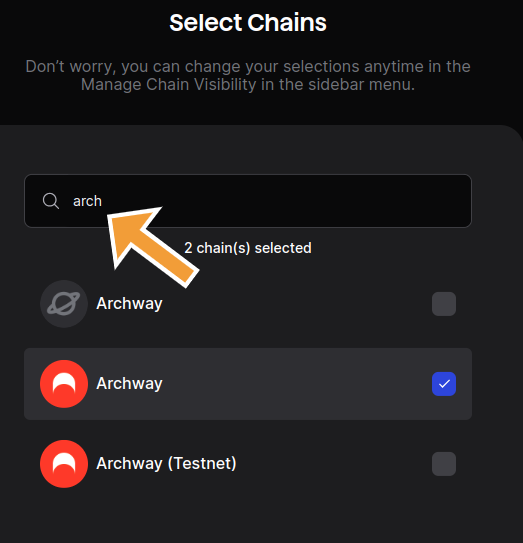Uncheck the selected Archway chain checkbox
The width and height of the screenshot is (523, 543).
click(444, 384)
